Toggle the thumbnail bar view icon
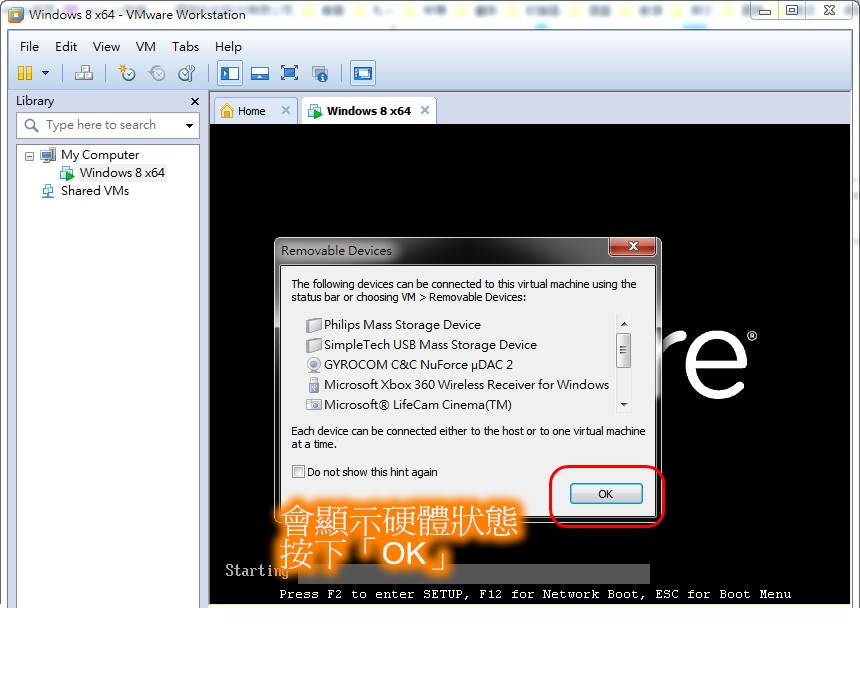Image resolution: width=860 pixels, height=688 pixels. tap(259, 74)
